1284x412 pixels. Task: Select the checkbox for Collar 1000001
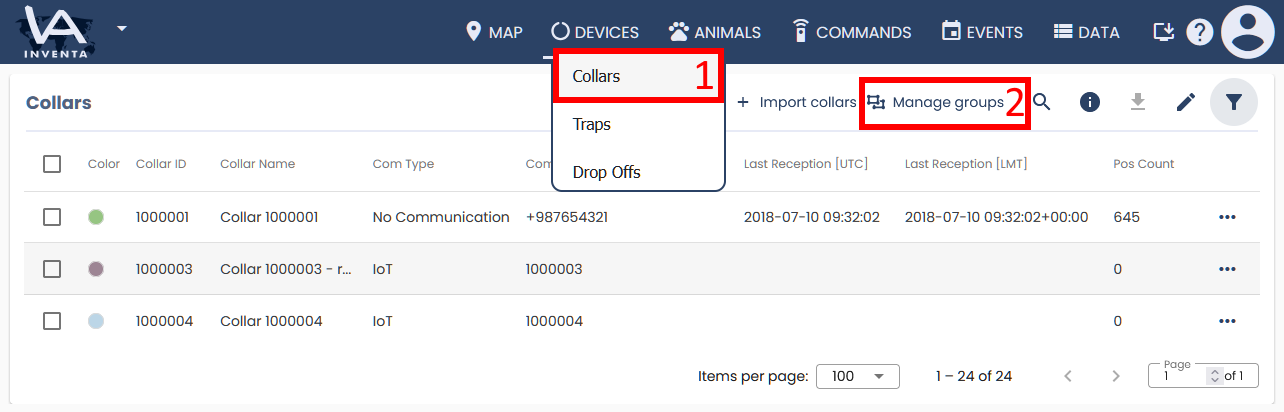click(x=52, y=217)
